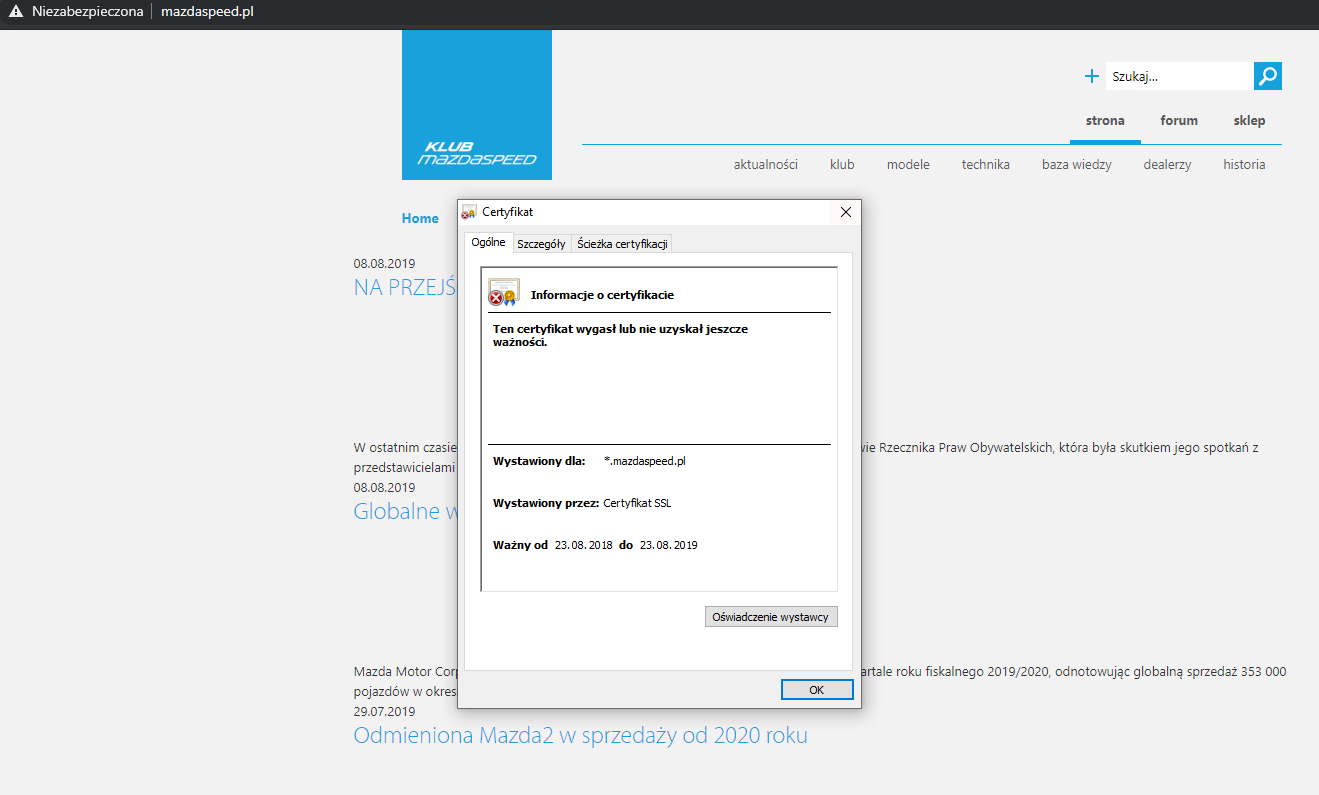Viewport: 1319px width, 795px height.
Task: Focus the Szukaj search field
Action: pyautogui.click(x=1178, y=76)
